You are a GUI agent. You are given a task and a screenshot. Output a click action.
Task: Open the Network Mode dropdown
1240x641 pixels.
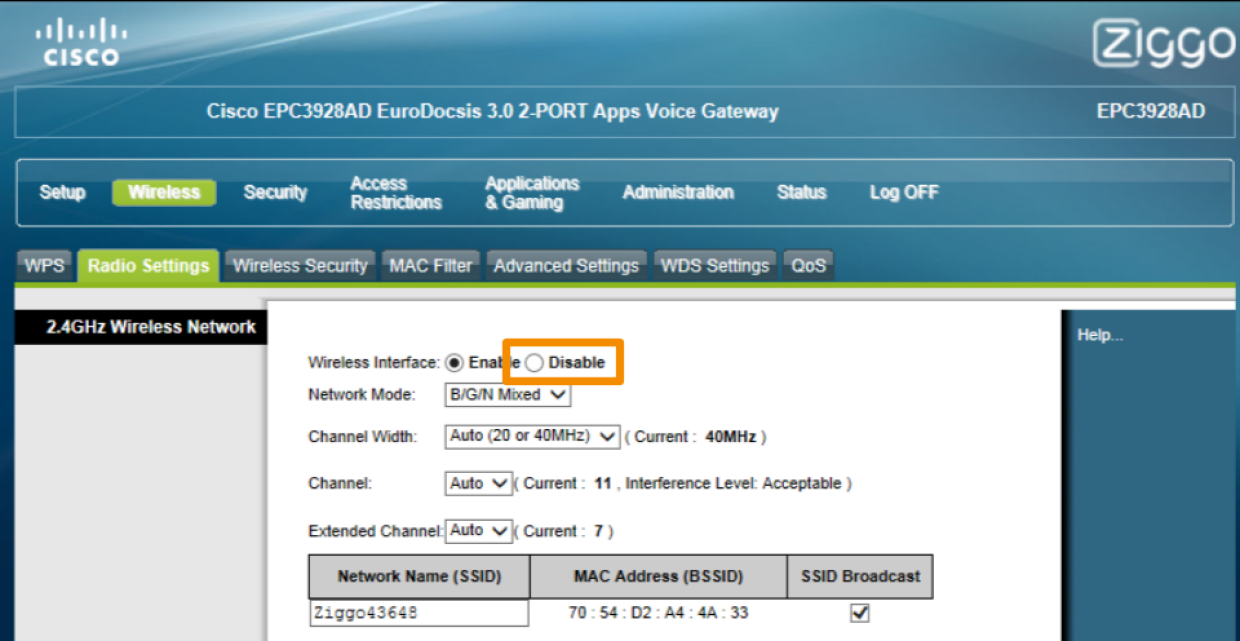tap(507, 395)
